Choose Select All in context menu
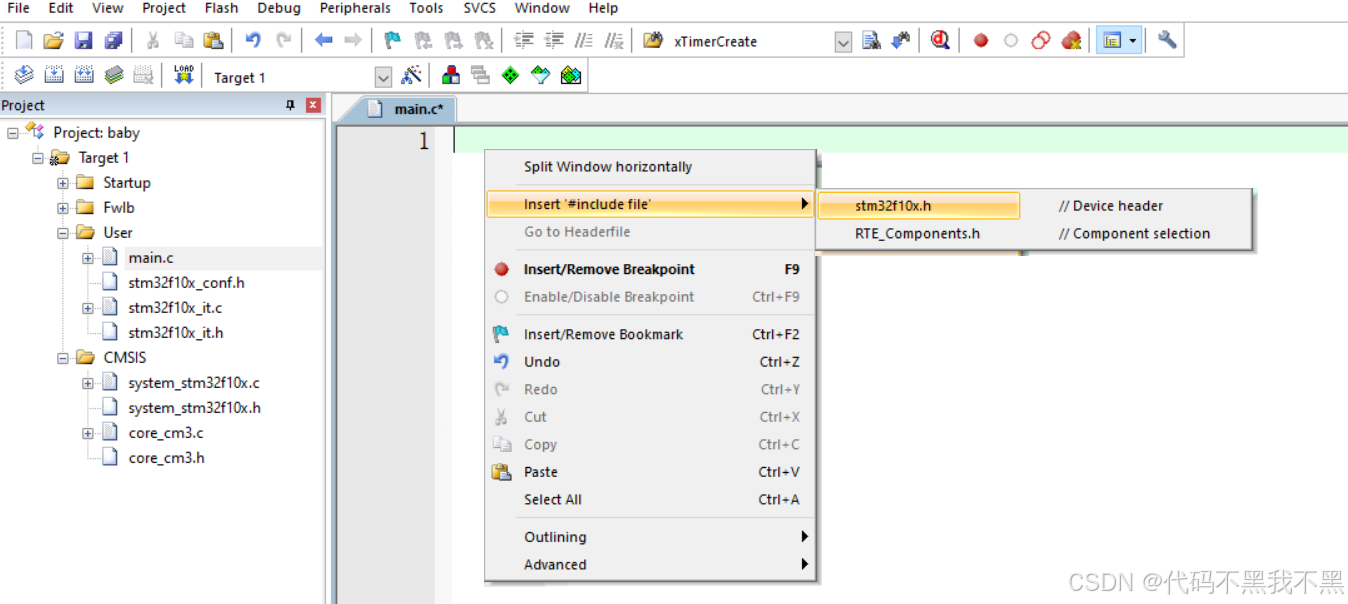This screenshot has width=1348, height=604. pos(649,500)
